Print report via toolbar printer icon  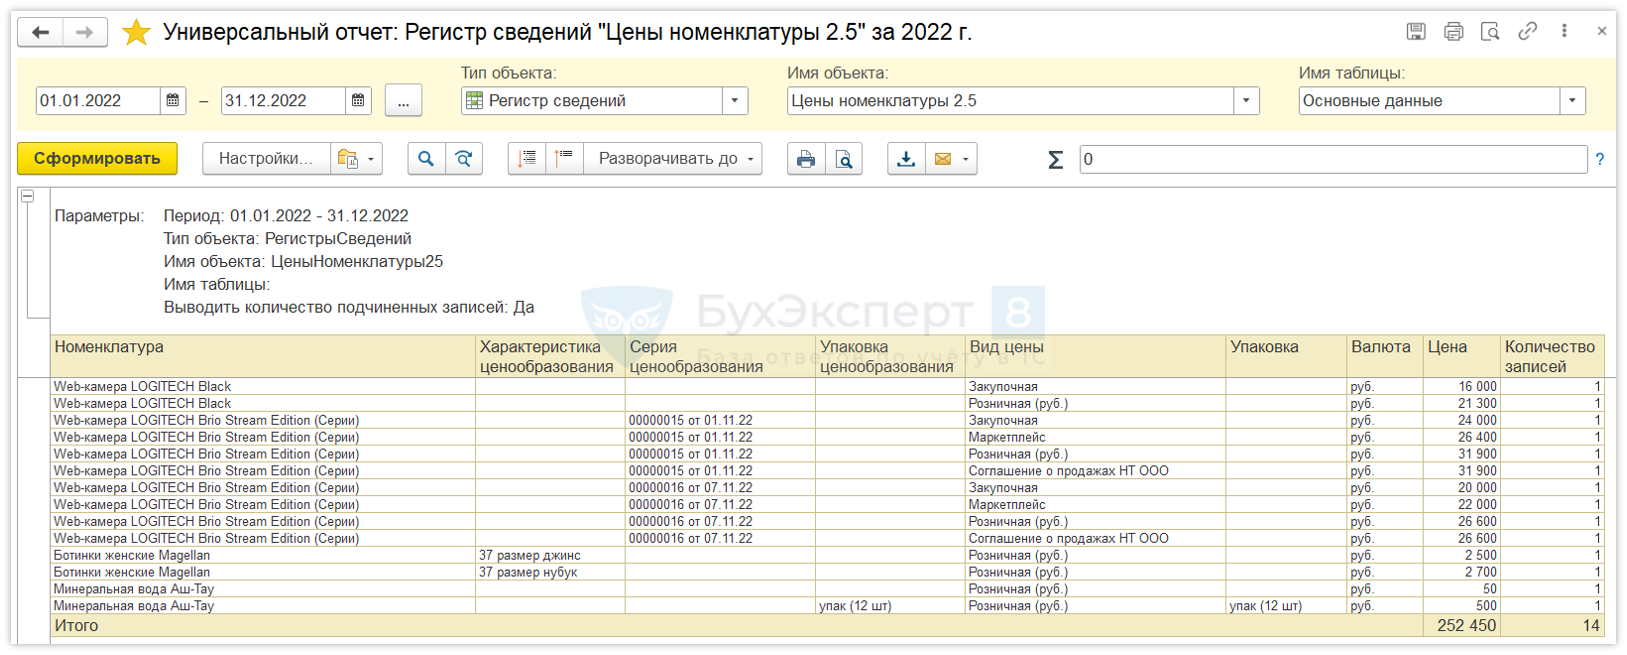tap(806, 159)
